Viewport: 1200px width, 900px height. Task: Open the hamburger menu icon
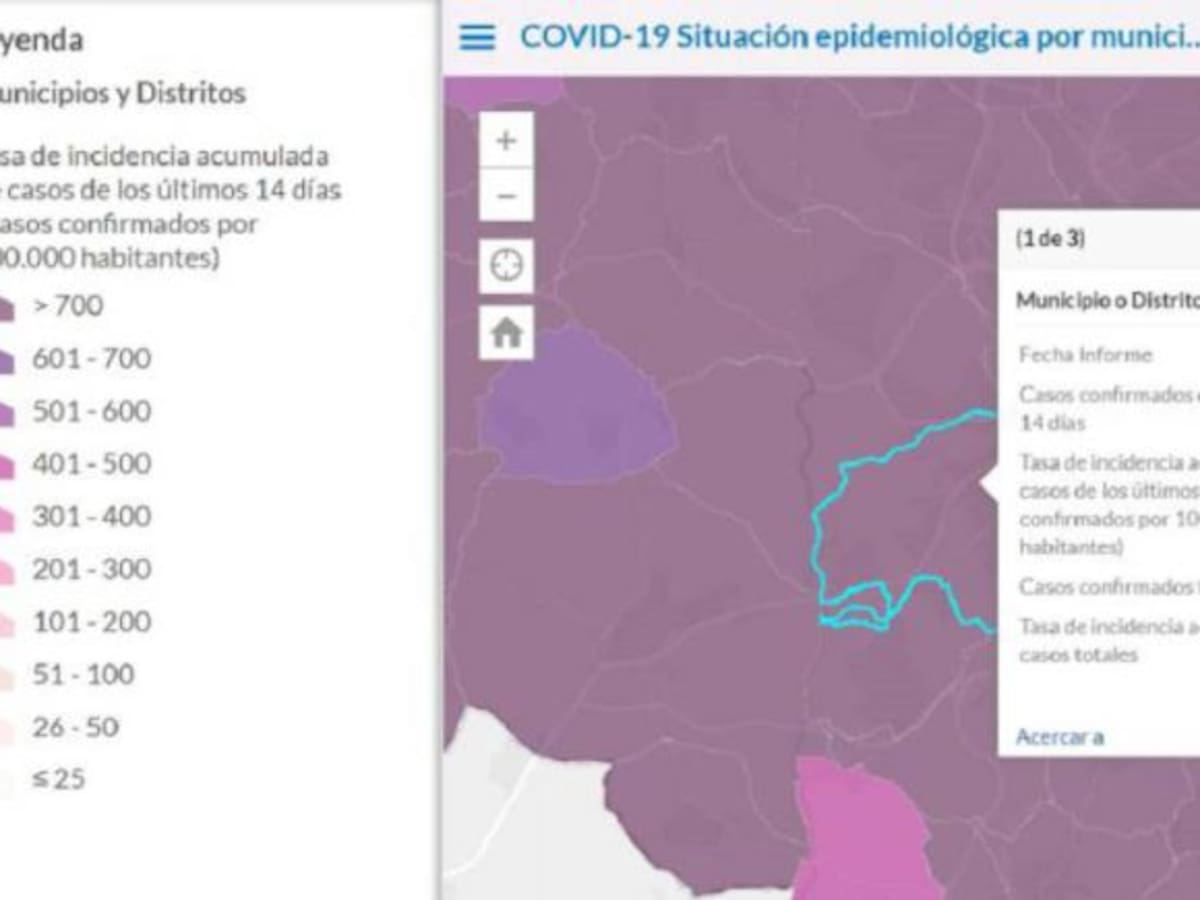477,38
